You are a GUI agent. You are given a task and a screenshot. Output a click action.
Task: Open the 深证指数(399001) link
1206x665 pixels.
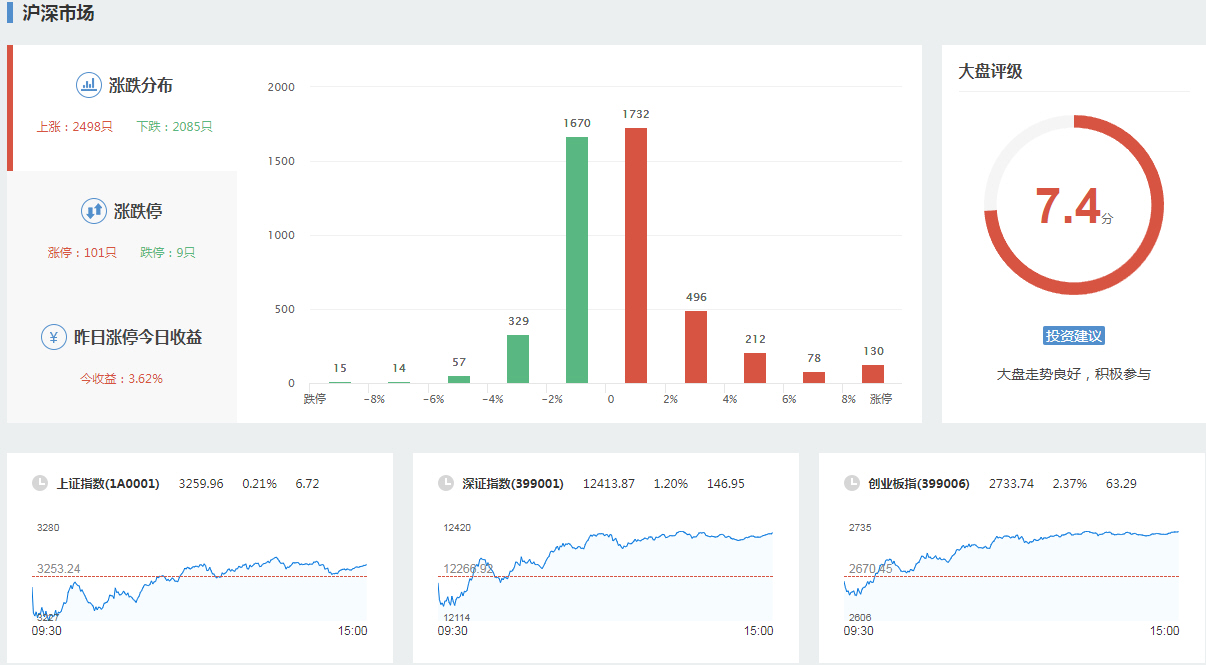[513, 484]
